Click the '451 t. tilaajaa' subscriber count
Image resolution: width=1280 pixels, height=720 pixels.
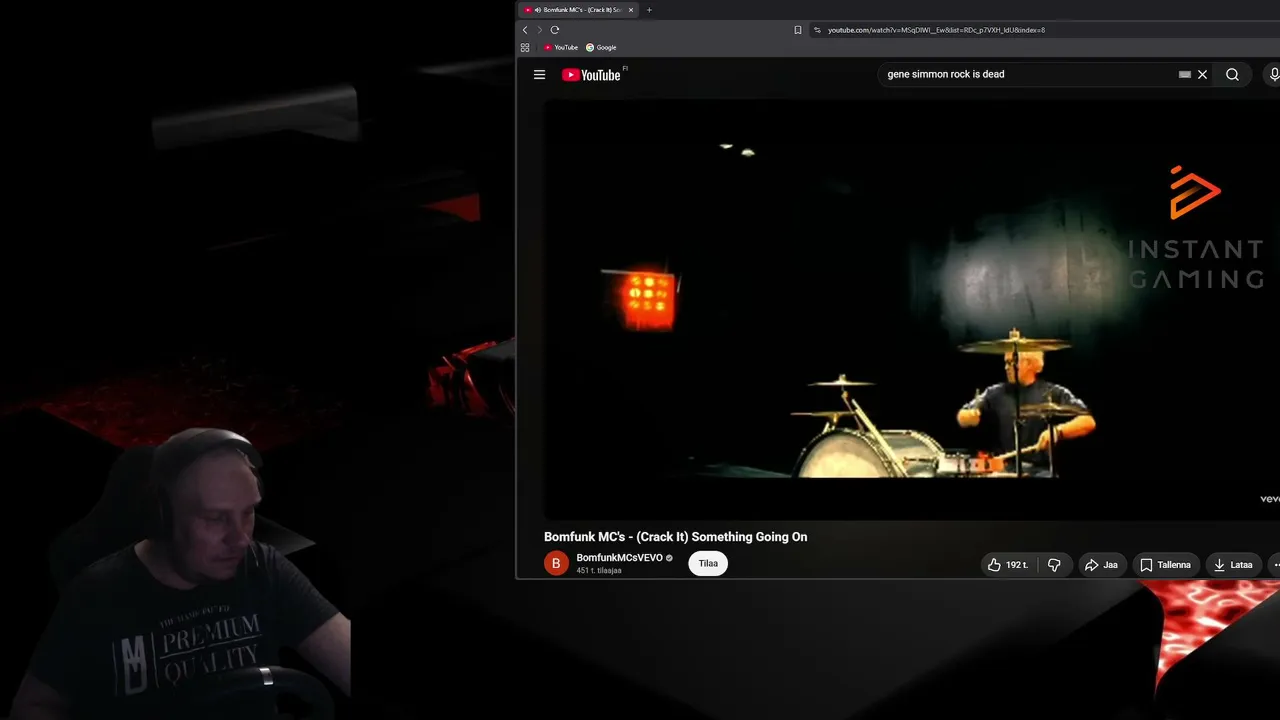click(599, 571)
